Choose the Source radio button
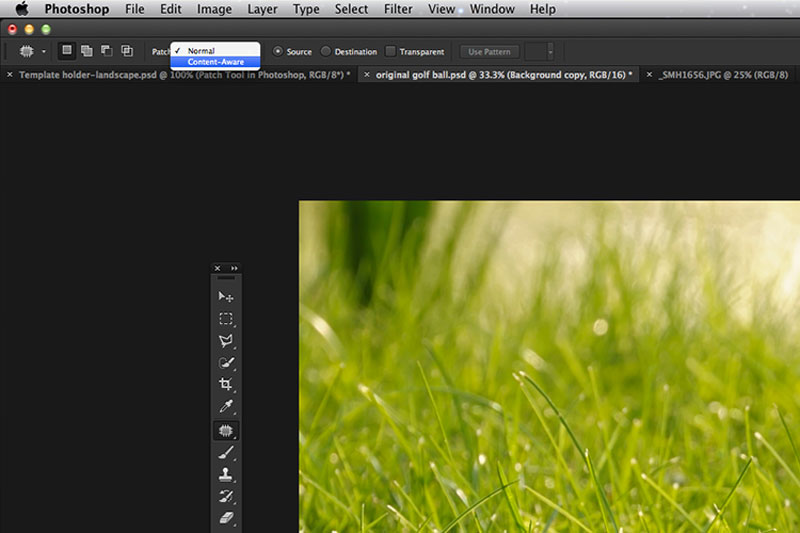 (279, 52)
